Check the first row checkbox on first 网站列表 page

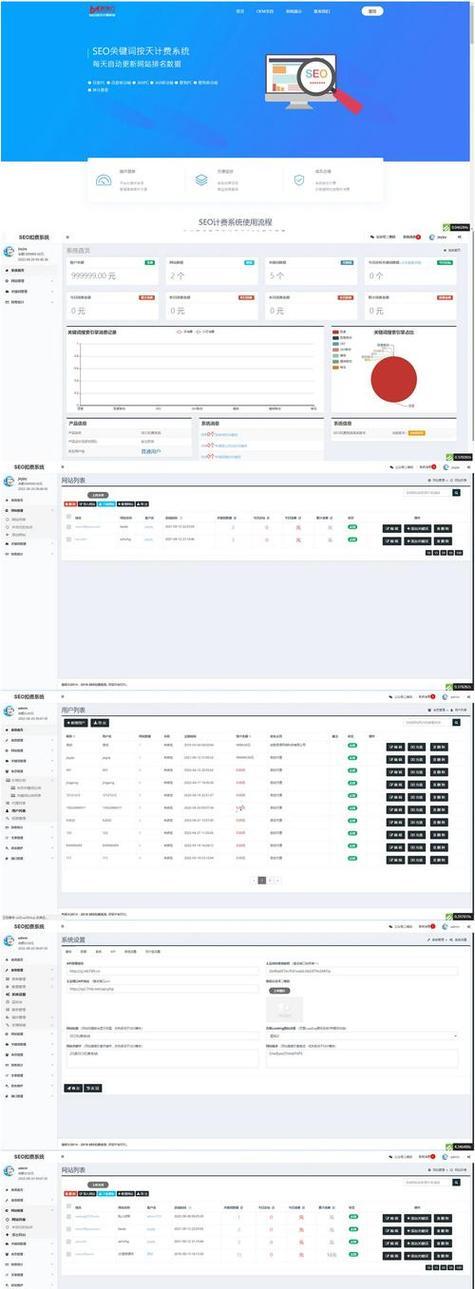point(69,525)
